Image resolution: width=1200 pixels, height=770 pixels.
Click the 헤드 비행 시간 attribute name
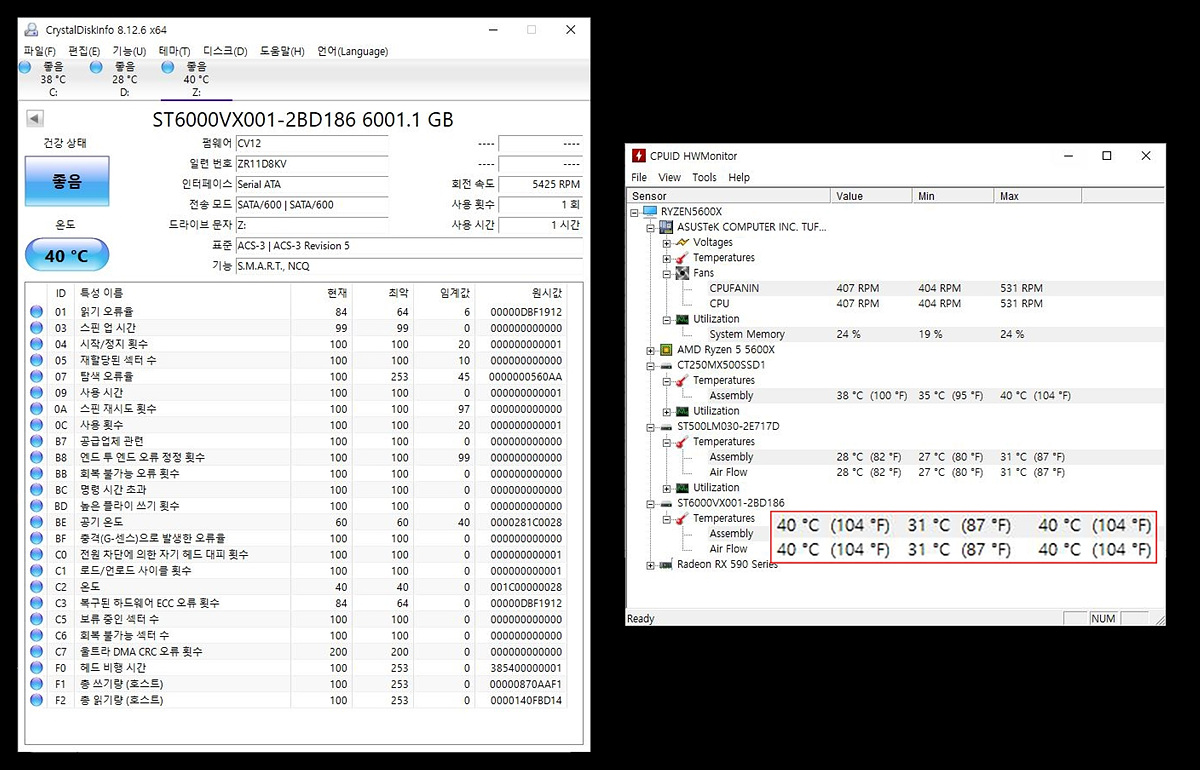pyautogui.click(x=113, y=668)
